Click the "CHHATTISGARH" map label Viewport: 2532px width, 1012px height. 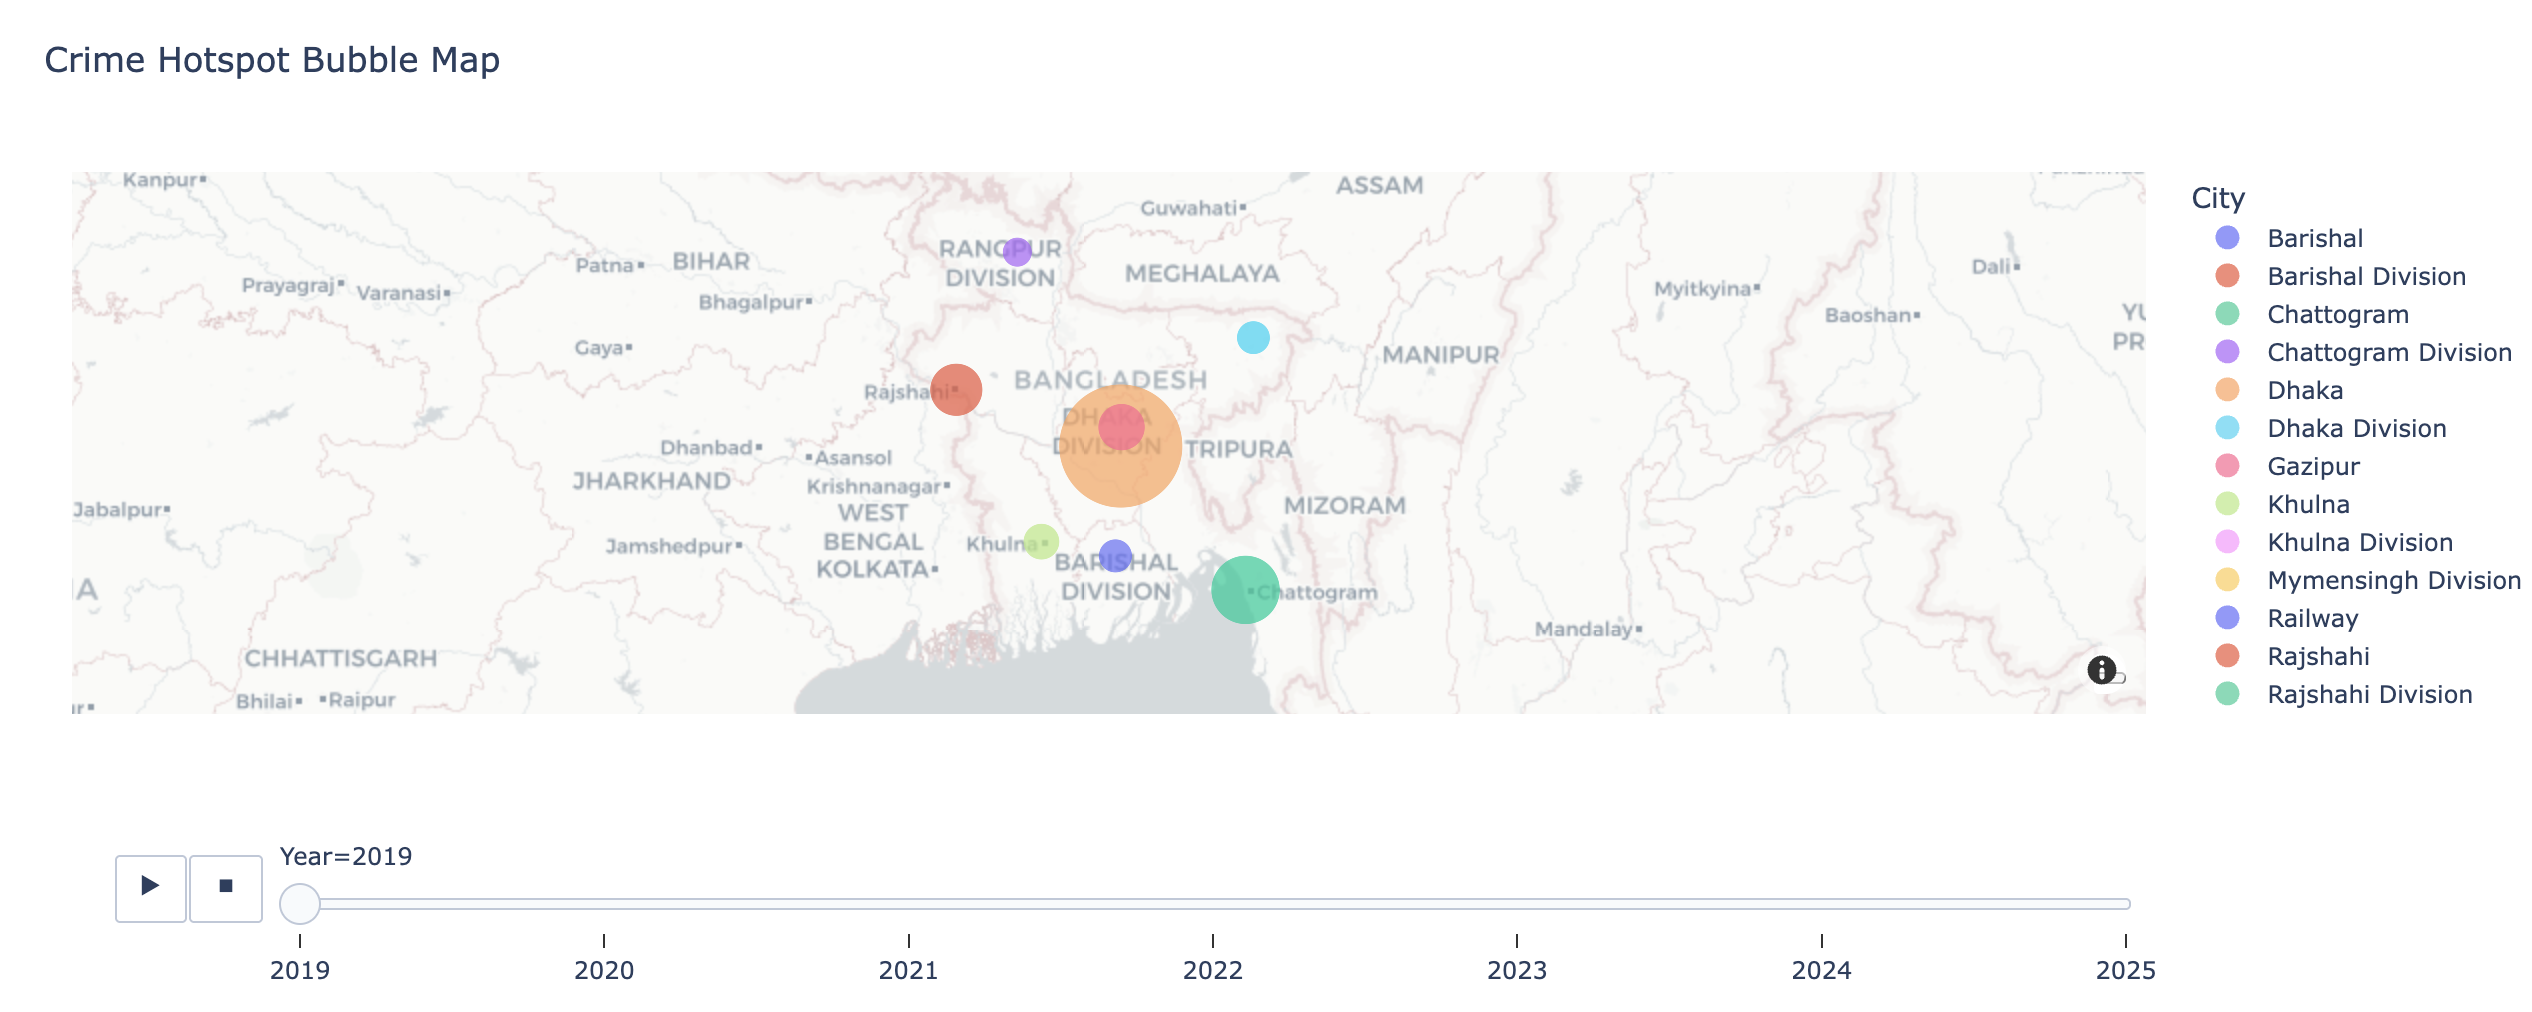[x=341, y=659]
